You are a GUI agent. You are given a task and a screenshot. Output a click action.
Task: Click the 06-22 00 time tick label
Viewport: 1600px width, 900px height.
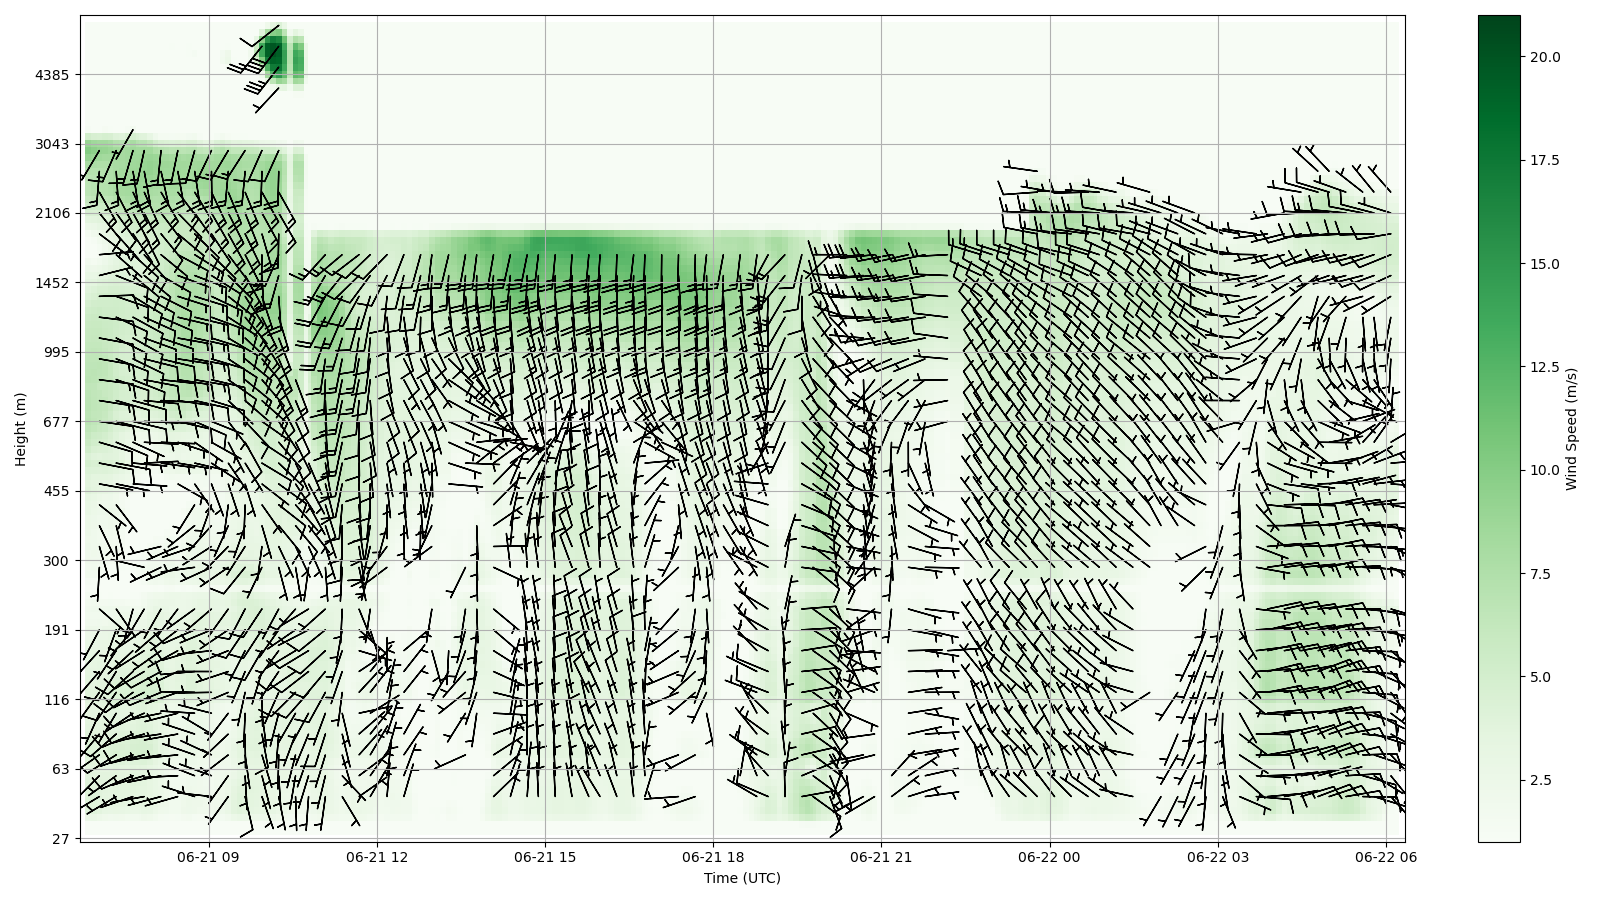(x=1050, y=857)
